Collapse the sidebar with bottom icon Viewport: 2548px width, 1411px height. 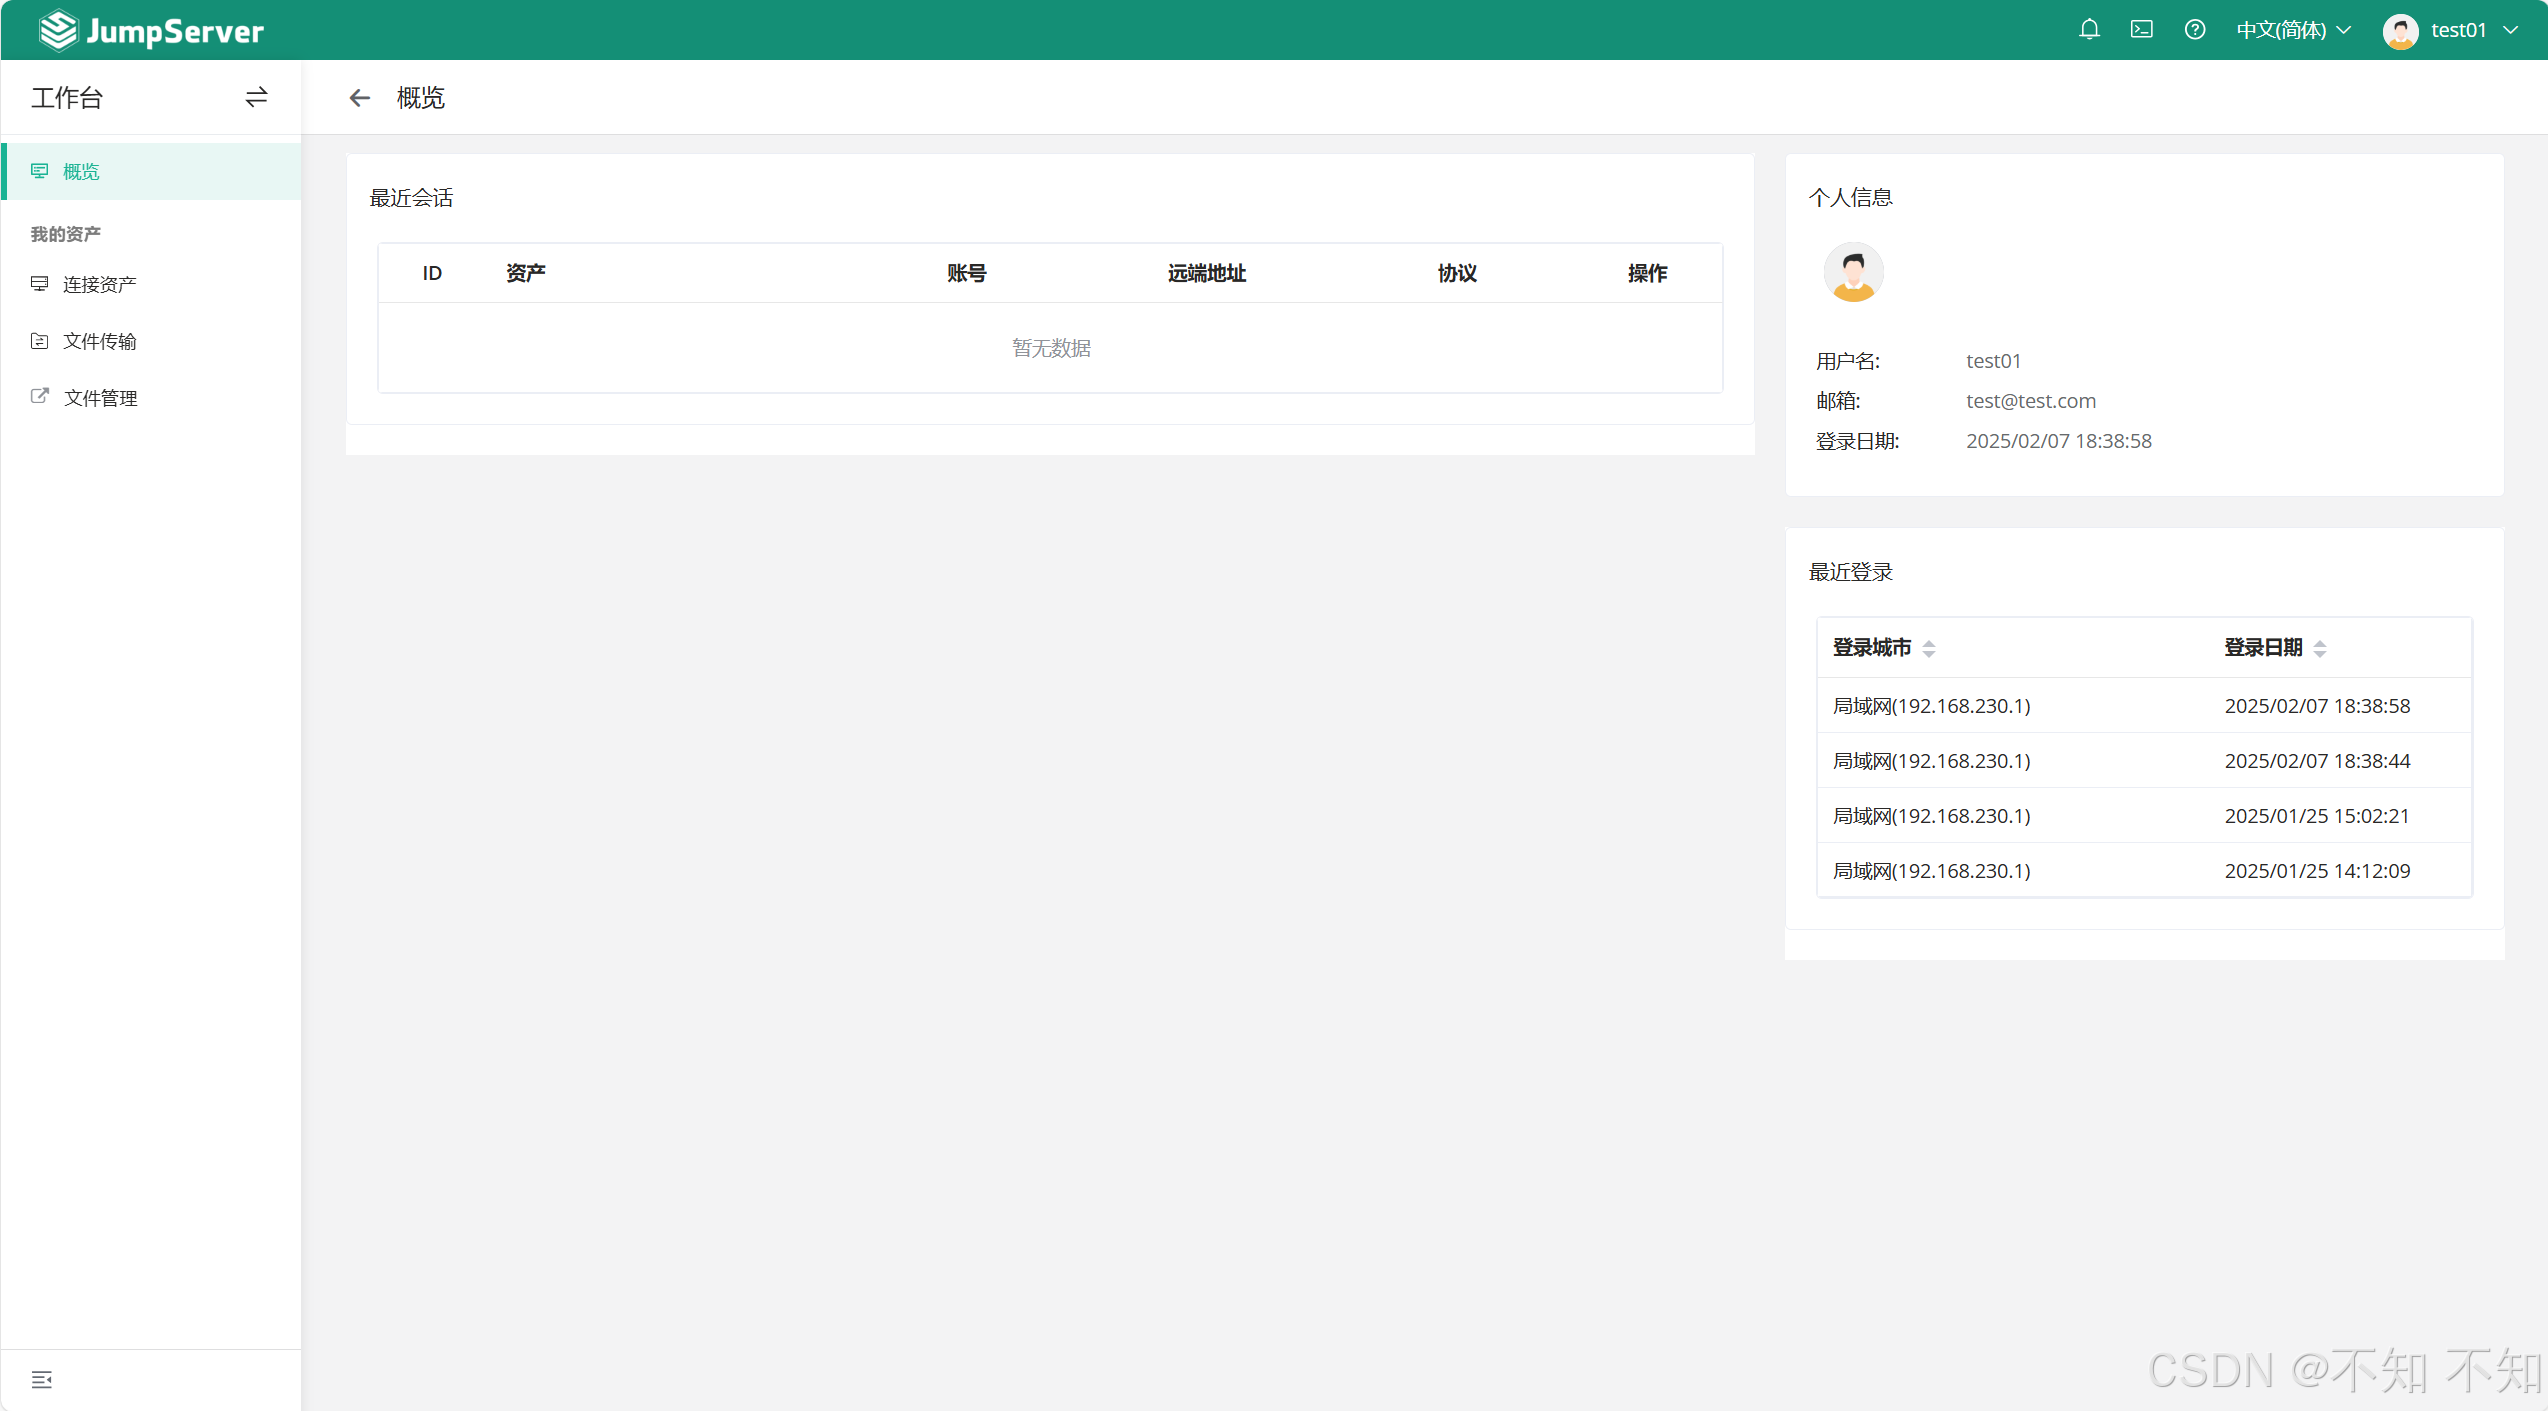[x=41, y=1380]
